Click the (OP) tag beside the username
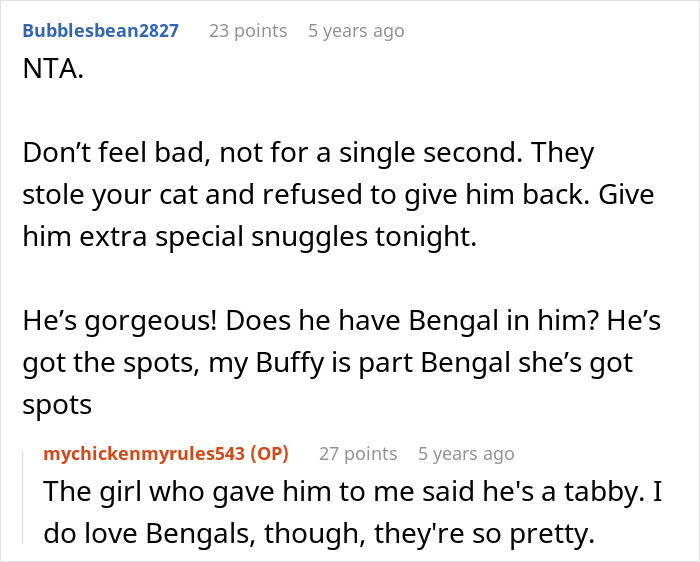The image size is (700, 562). pos(267,454)
